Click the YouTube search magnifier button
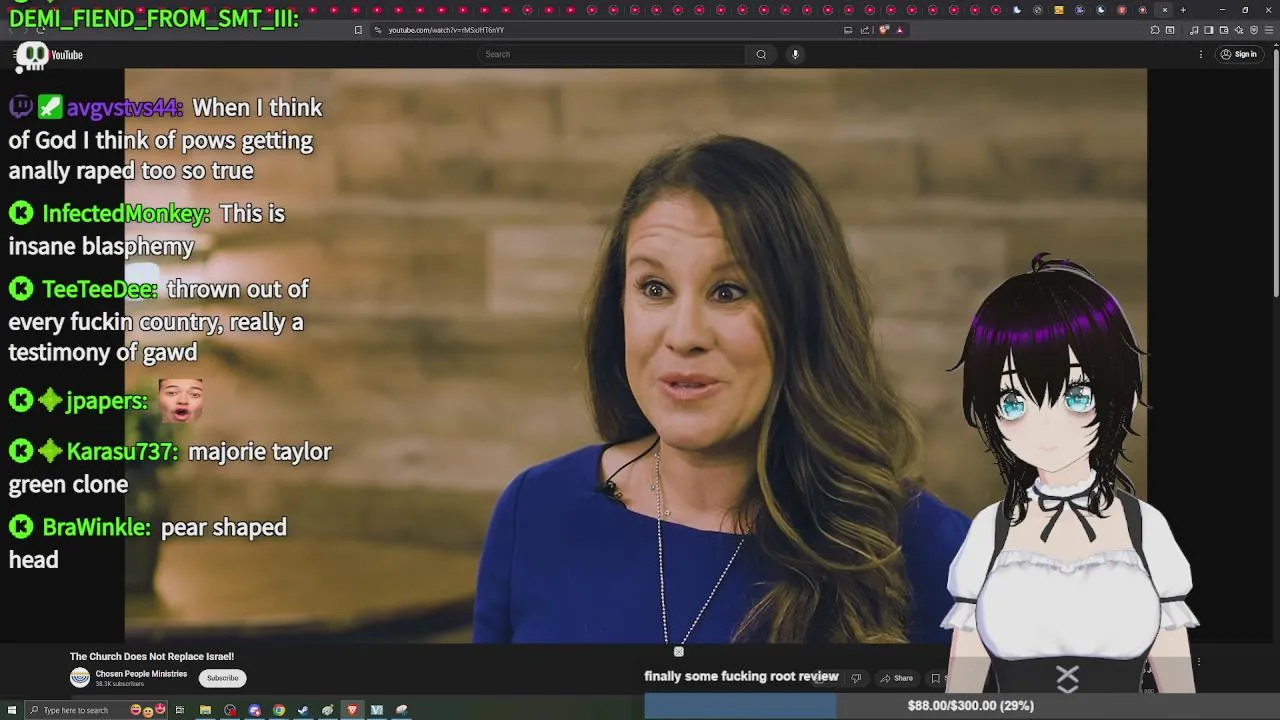Image resolution: width=1280 pixels, height=720 pixels. click(761, 54)
